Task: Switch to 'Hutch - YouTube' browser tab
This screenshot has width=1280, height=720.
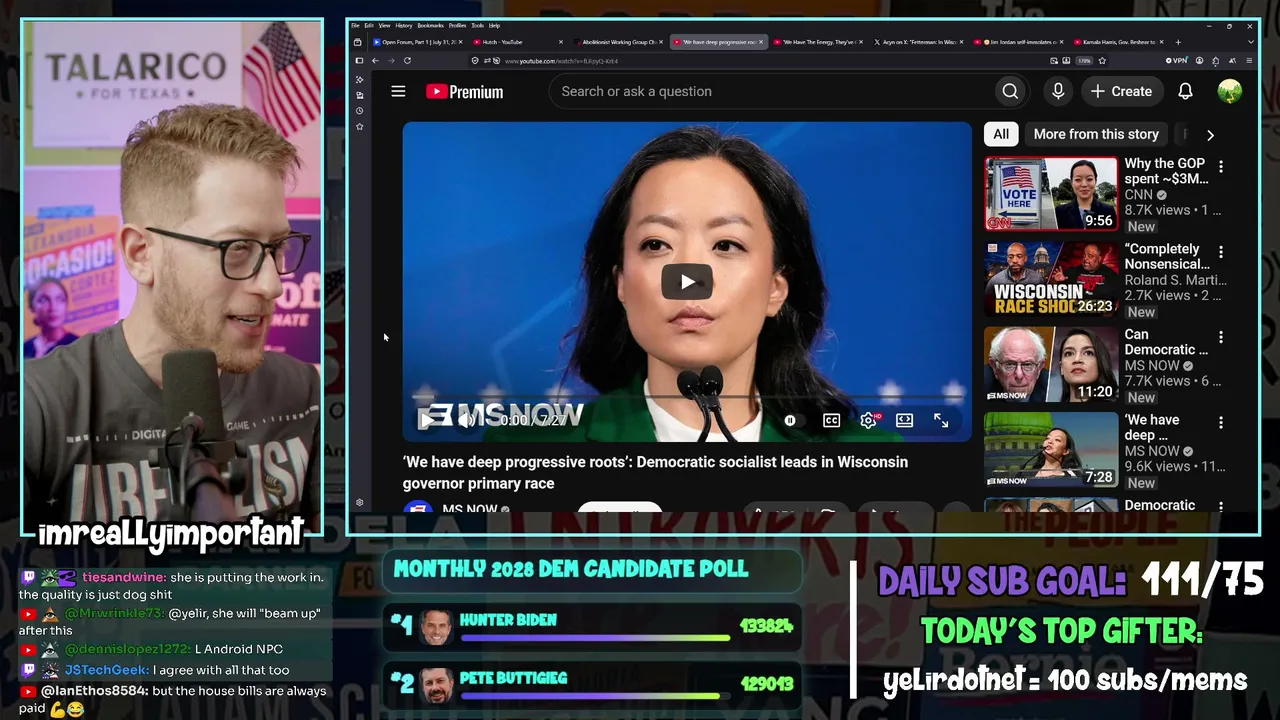Action: (x=518, y=42)
